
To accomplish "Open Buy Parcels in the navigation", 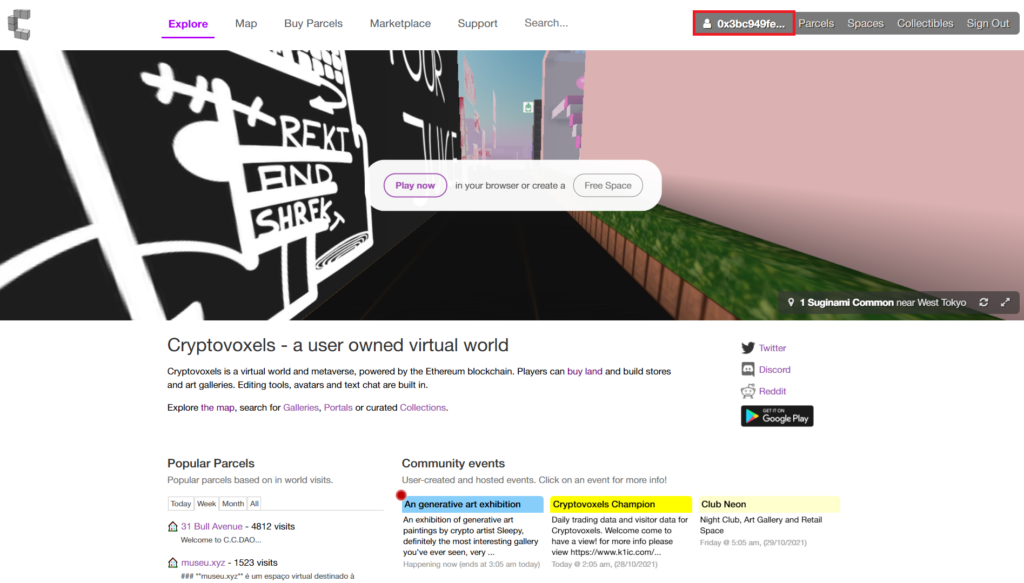I will (313, 24).
